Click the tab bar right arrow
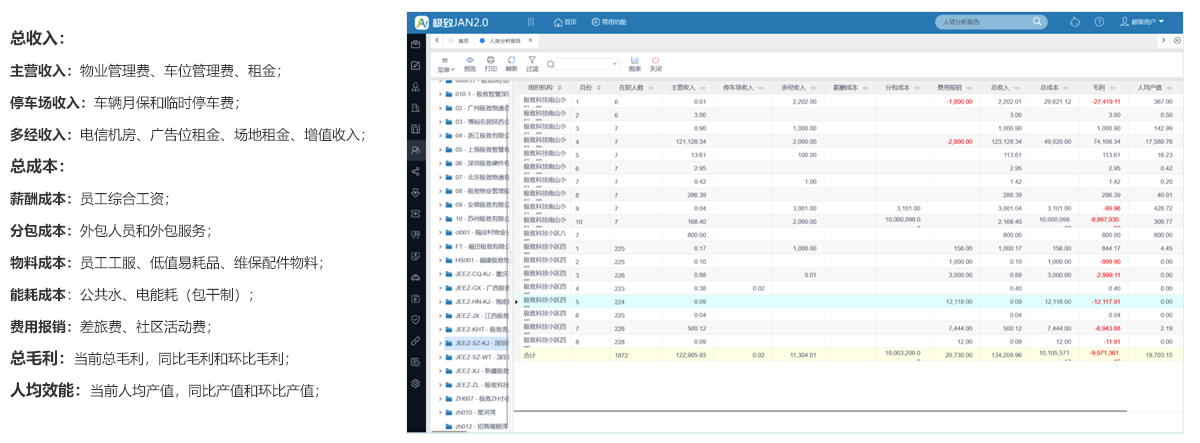 tap(1164, 41)
